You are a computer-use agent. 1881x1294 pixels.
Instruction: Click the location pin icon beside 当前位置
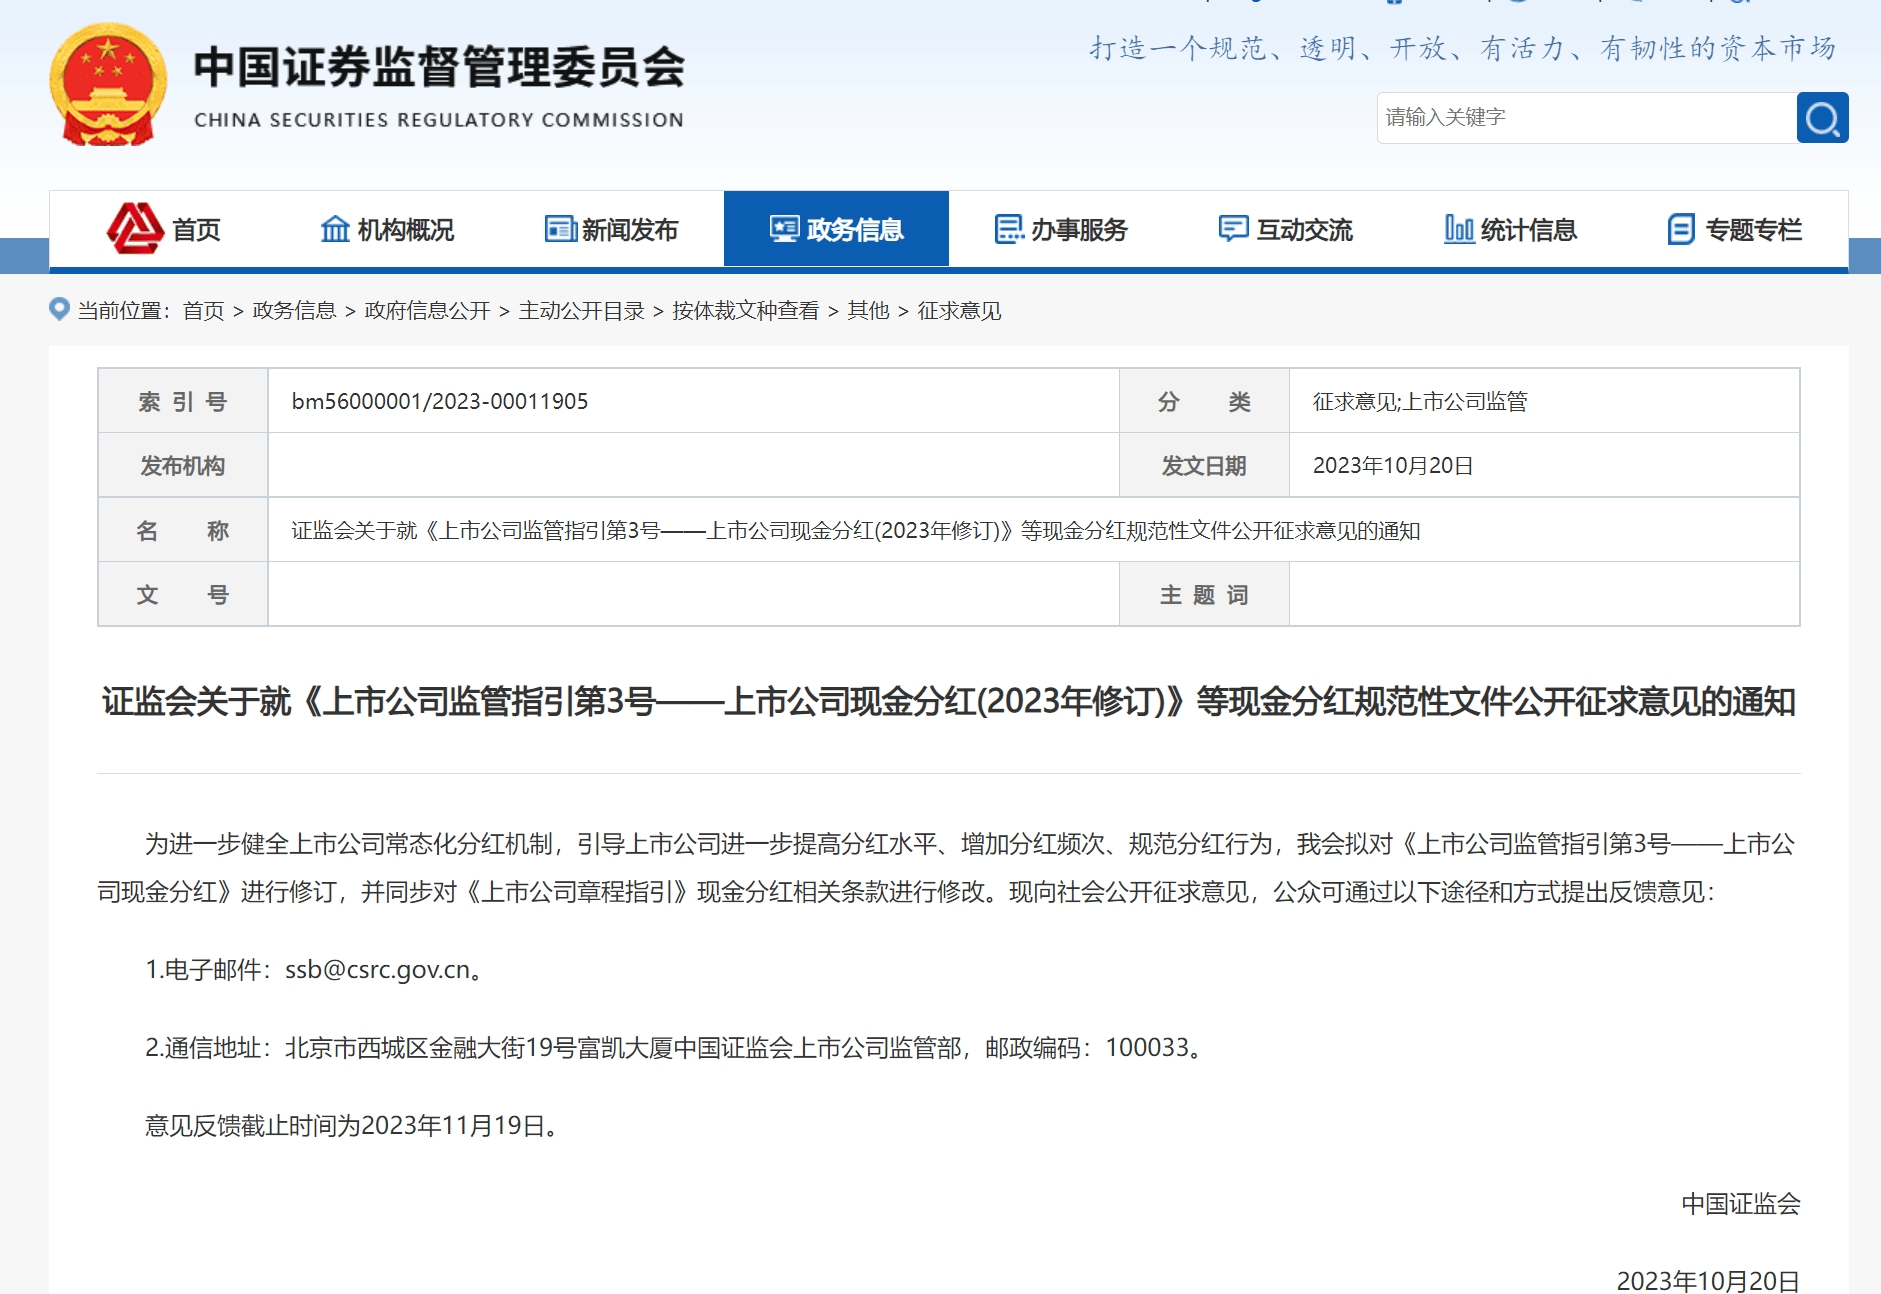(x=59, y=309)
